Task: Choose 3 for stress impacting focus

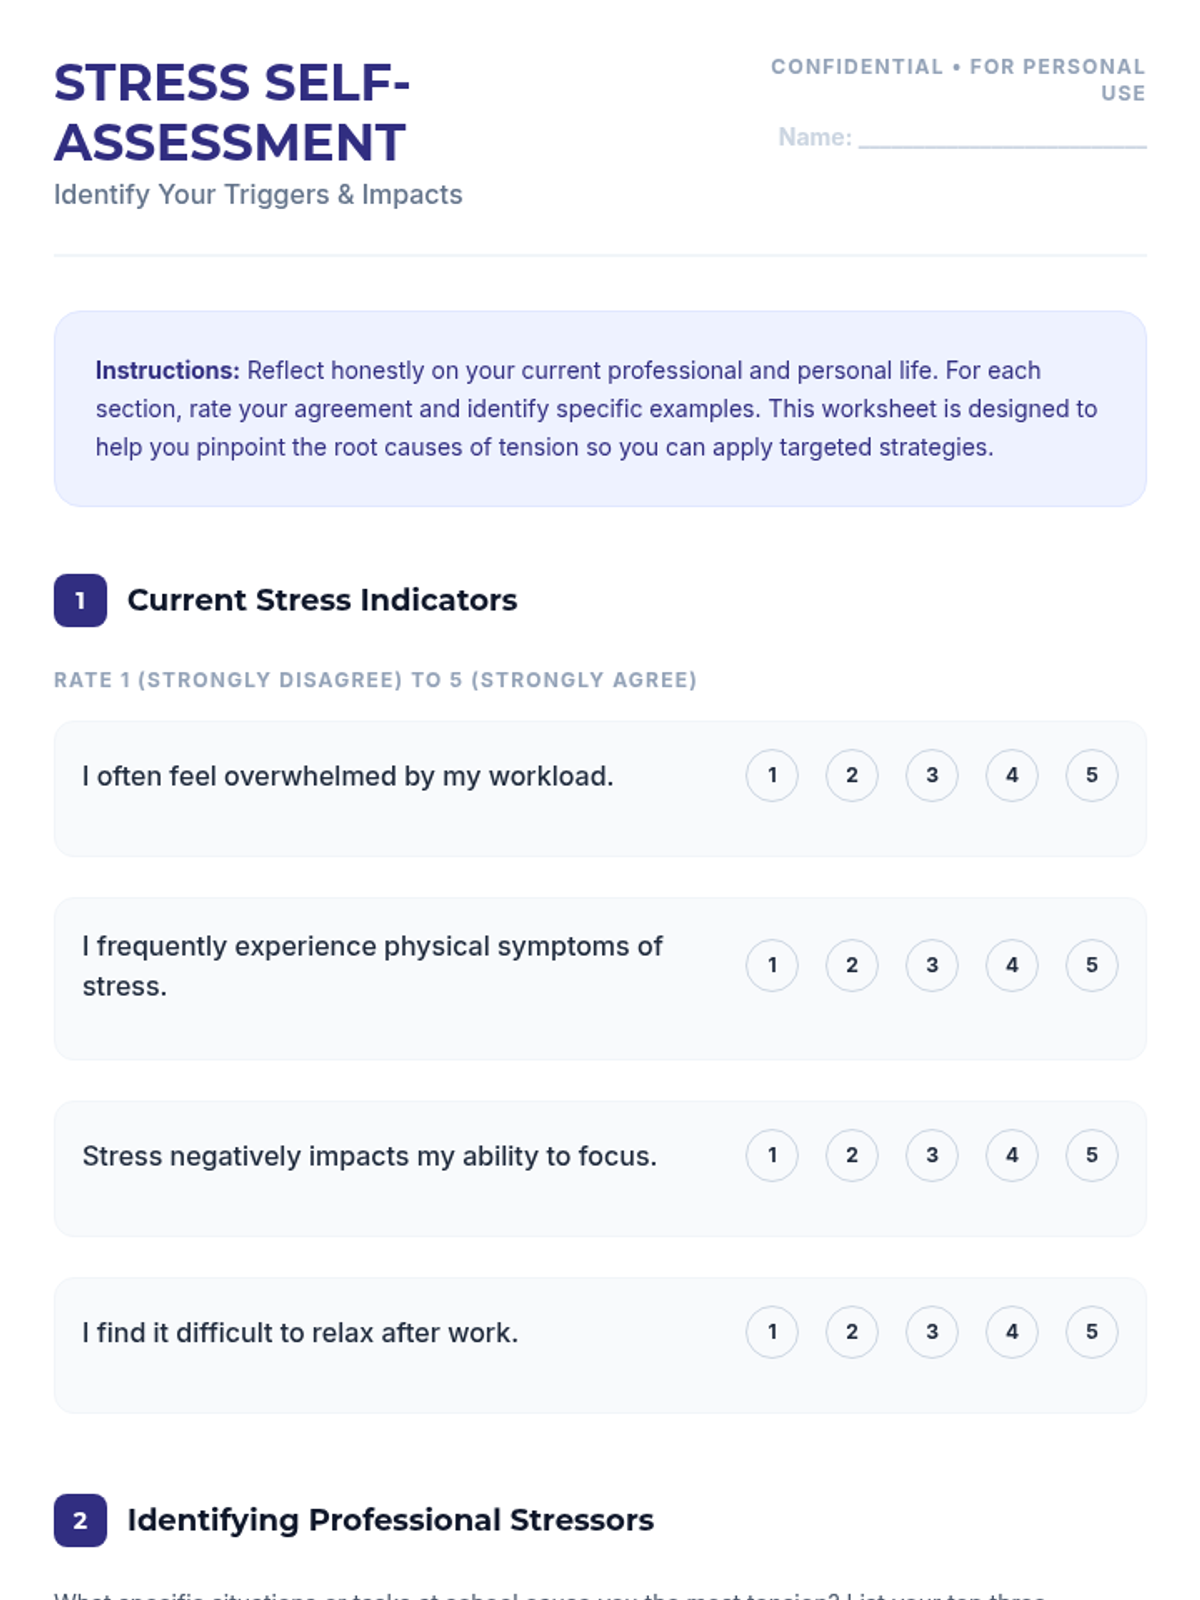Action: (x=932, y=1155)
